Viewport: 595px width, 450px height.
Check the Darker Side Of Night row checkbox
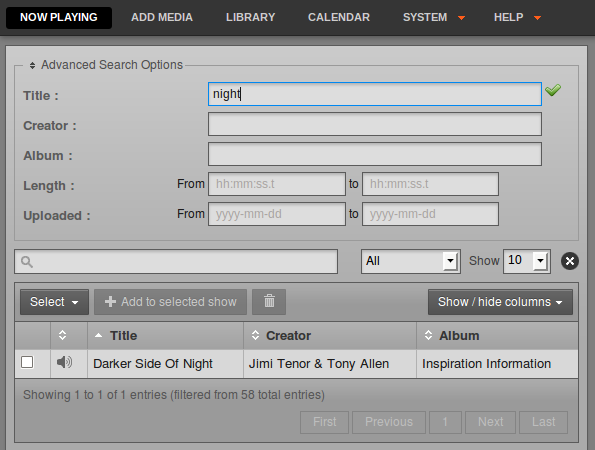tap(27, 362)
